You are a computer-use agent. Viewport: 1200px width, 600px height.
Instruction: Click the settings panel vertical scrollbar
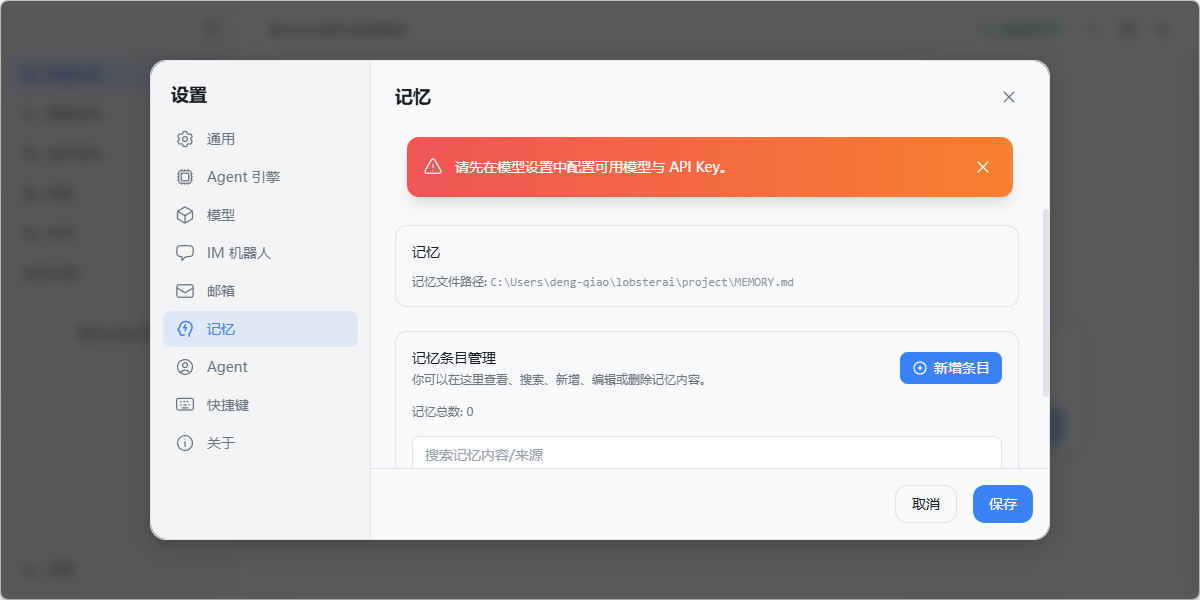1046,300
